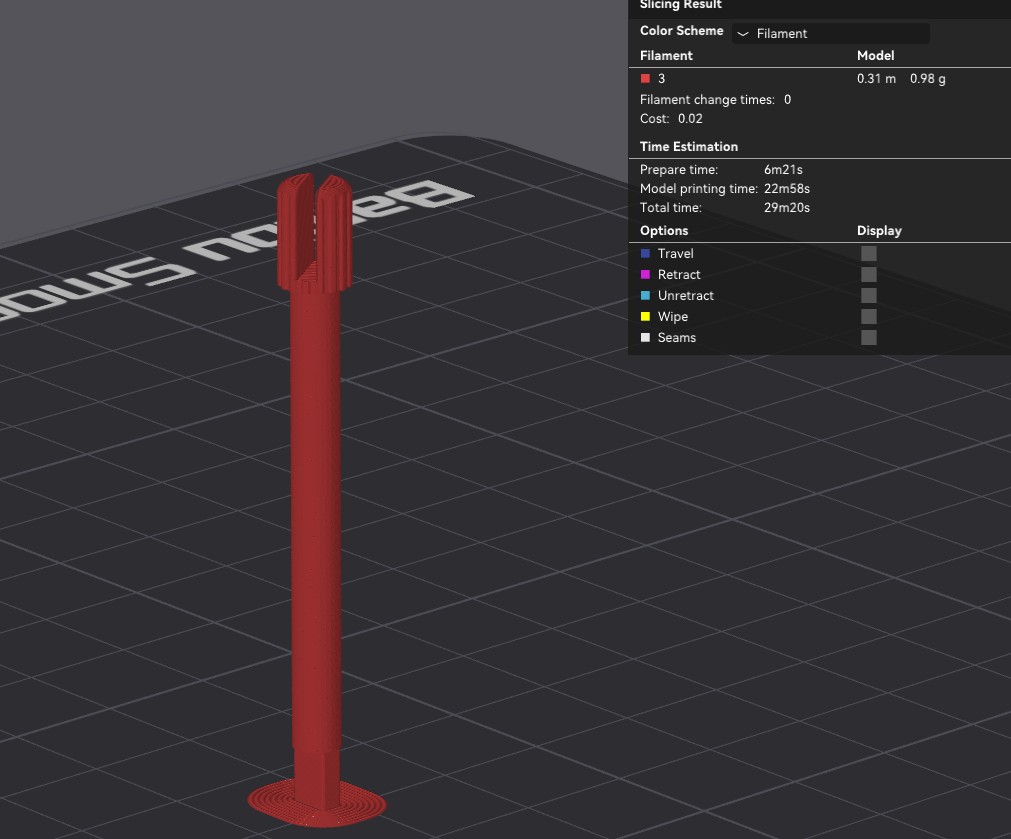Click the red filament 3 color swatch
Screen dimensions: 1011x839
(x=645, y=78)
